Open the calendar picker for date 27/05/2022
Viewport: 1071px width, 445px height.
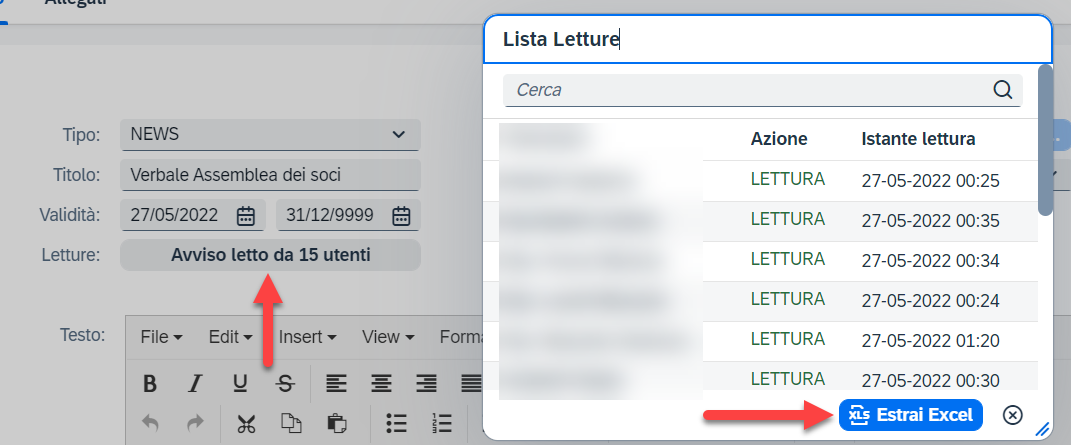pos(246,215)
